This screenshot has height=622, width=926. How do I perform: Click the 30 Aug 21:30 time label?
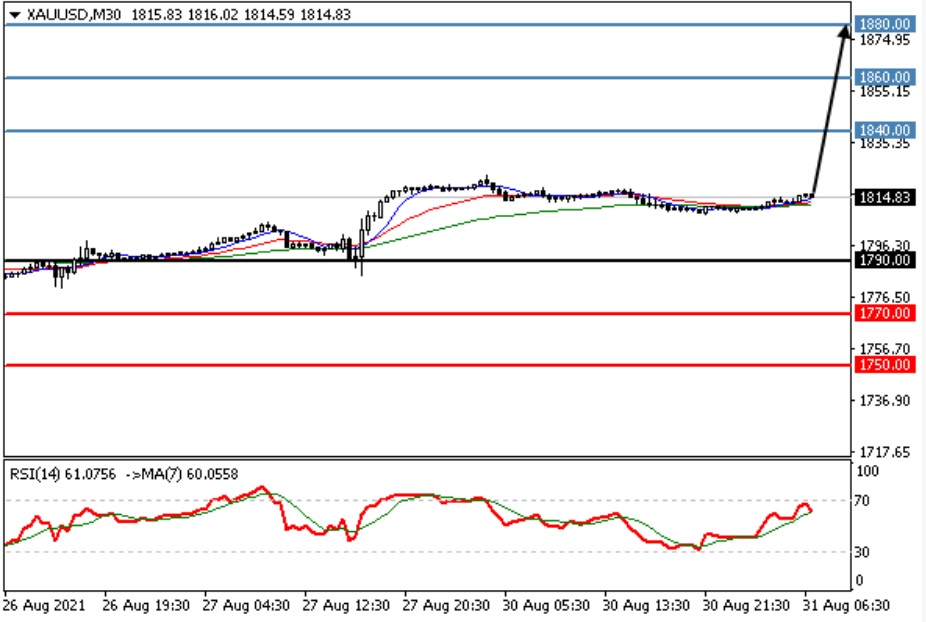[x=746, y=606]
